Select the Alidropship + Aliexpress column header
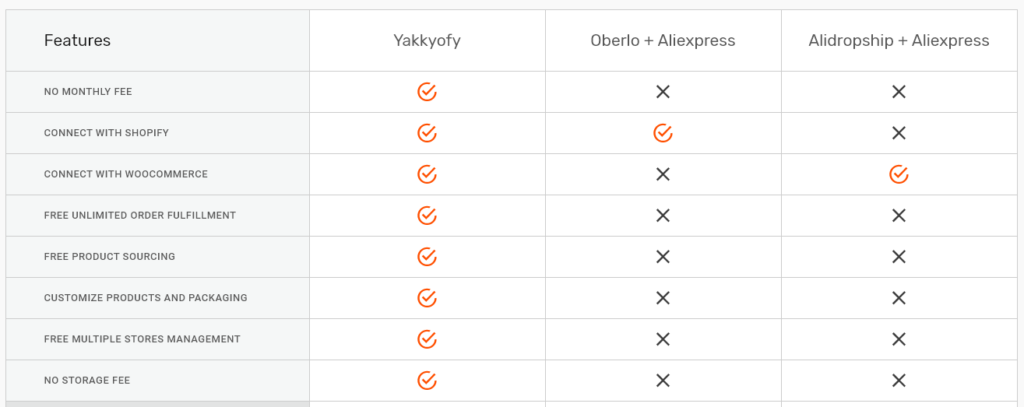The width and height of the screenshot is (1024, 407). pyautogui.click(x=899, y=41)
